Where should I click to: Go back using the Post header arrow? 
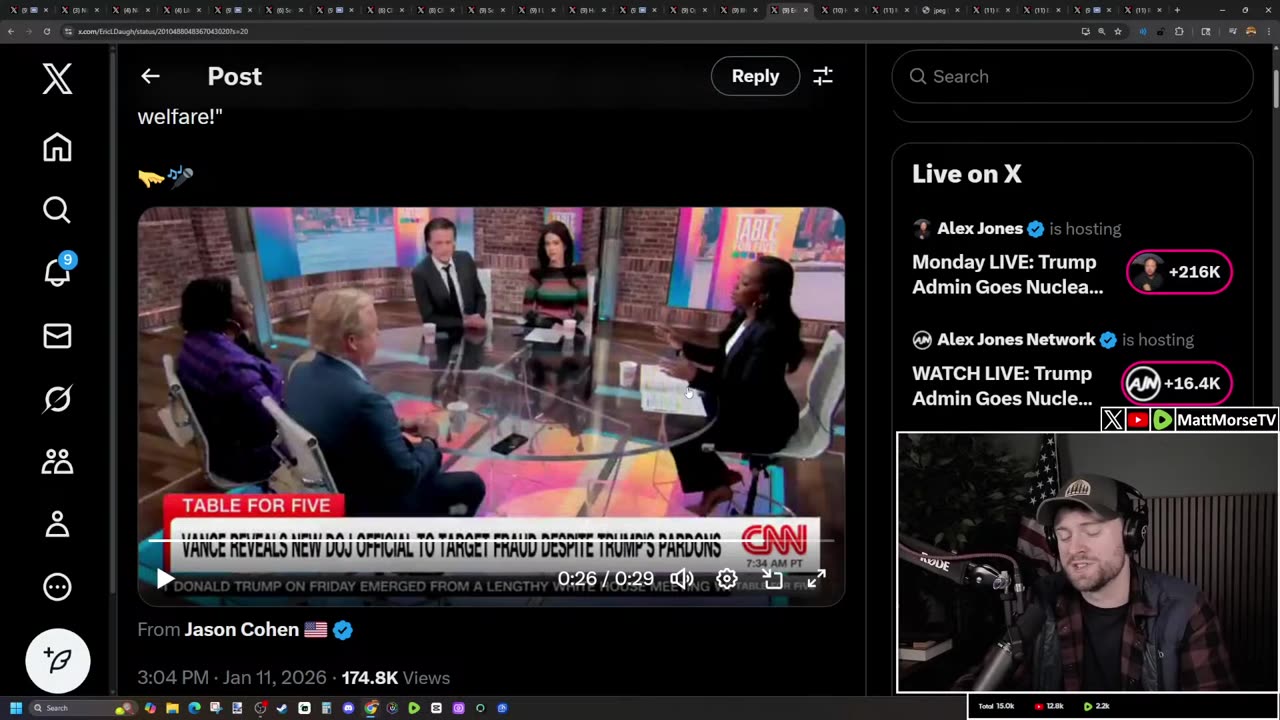point(150,76)
